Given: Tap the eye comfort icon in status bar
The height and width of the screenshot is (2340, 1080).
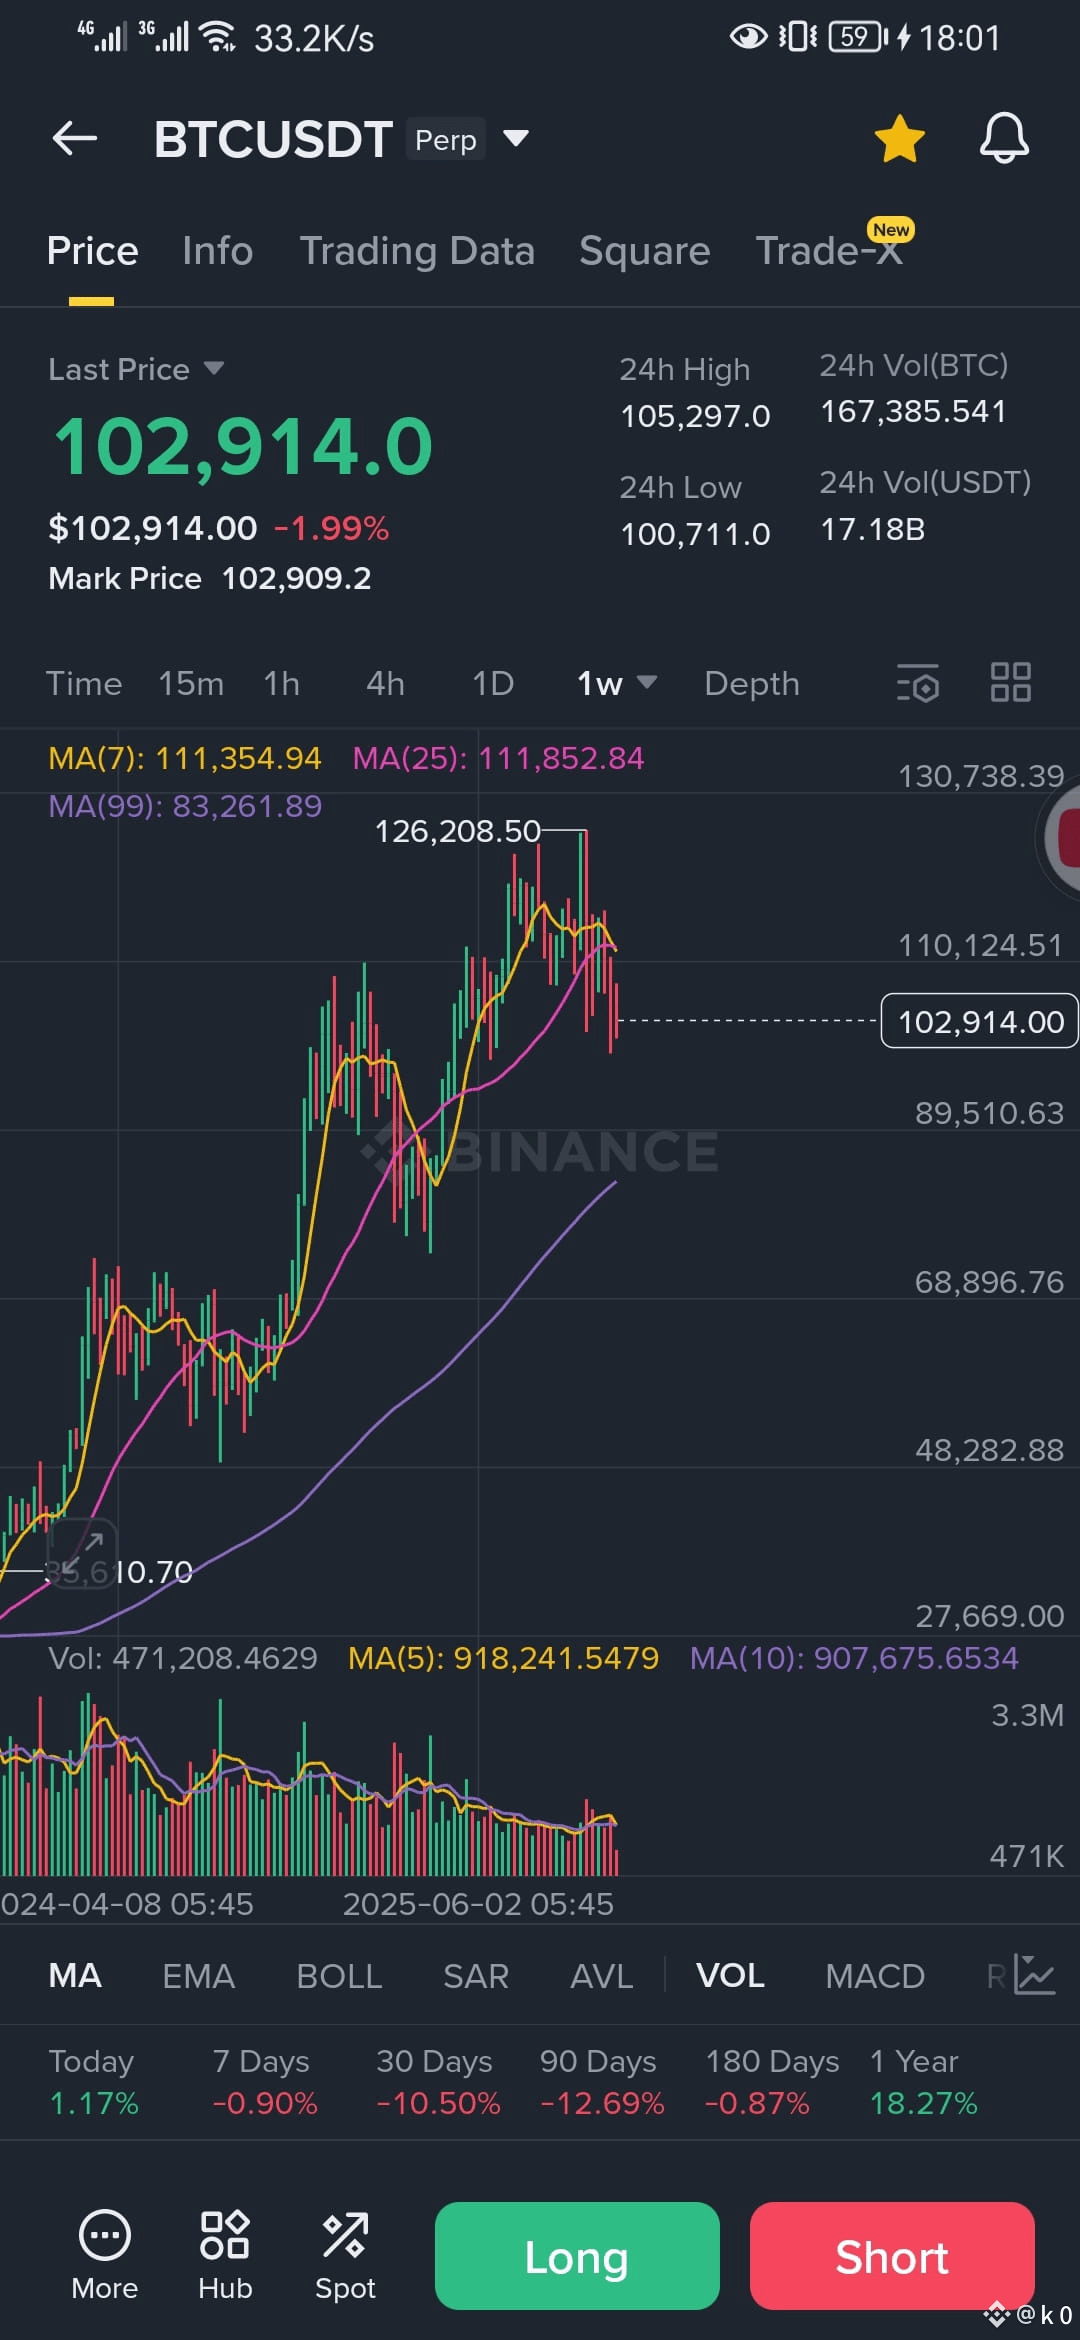Looking at the screenshot, I should click(748, 37).
